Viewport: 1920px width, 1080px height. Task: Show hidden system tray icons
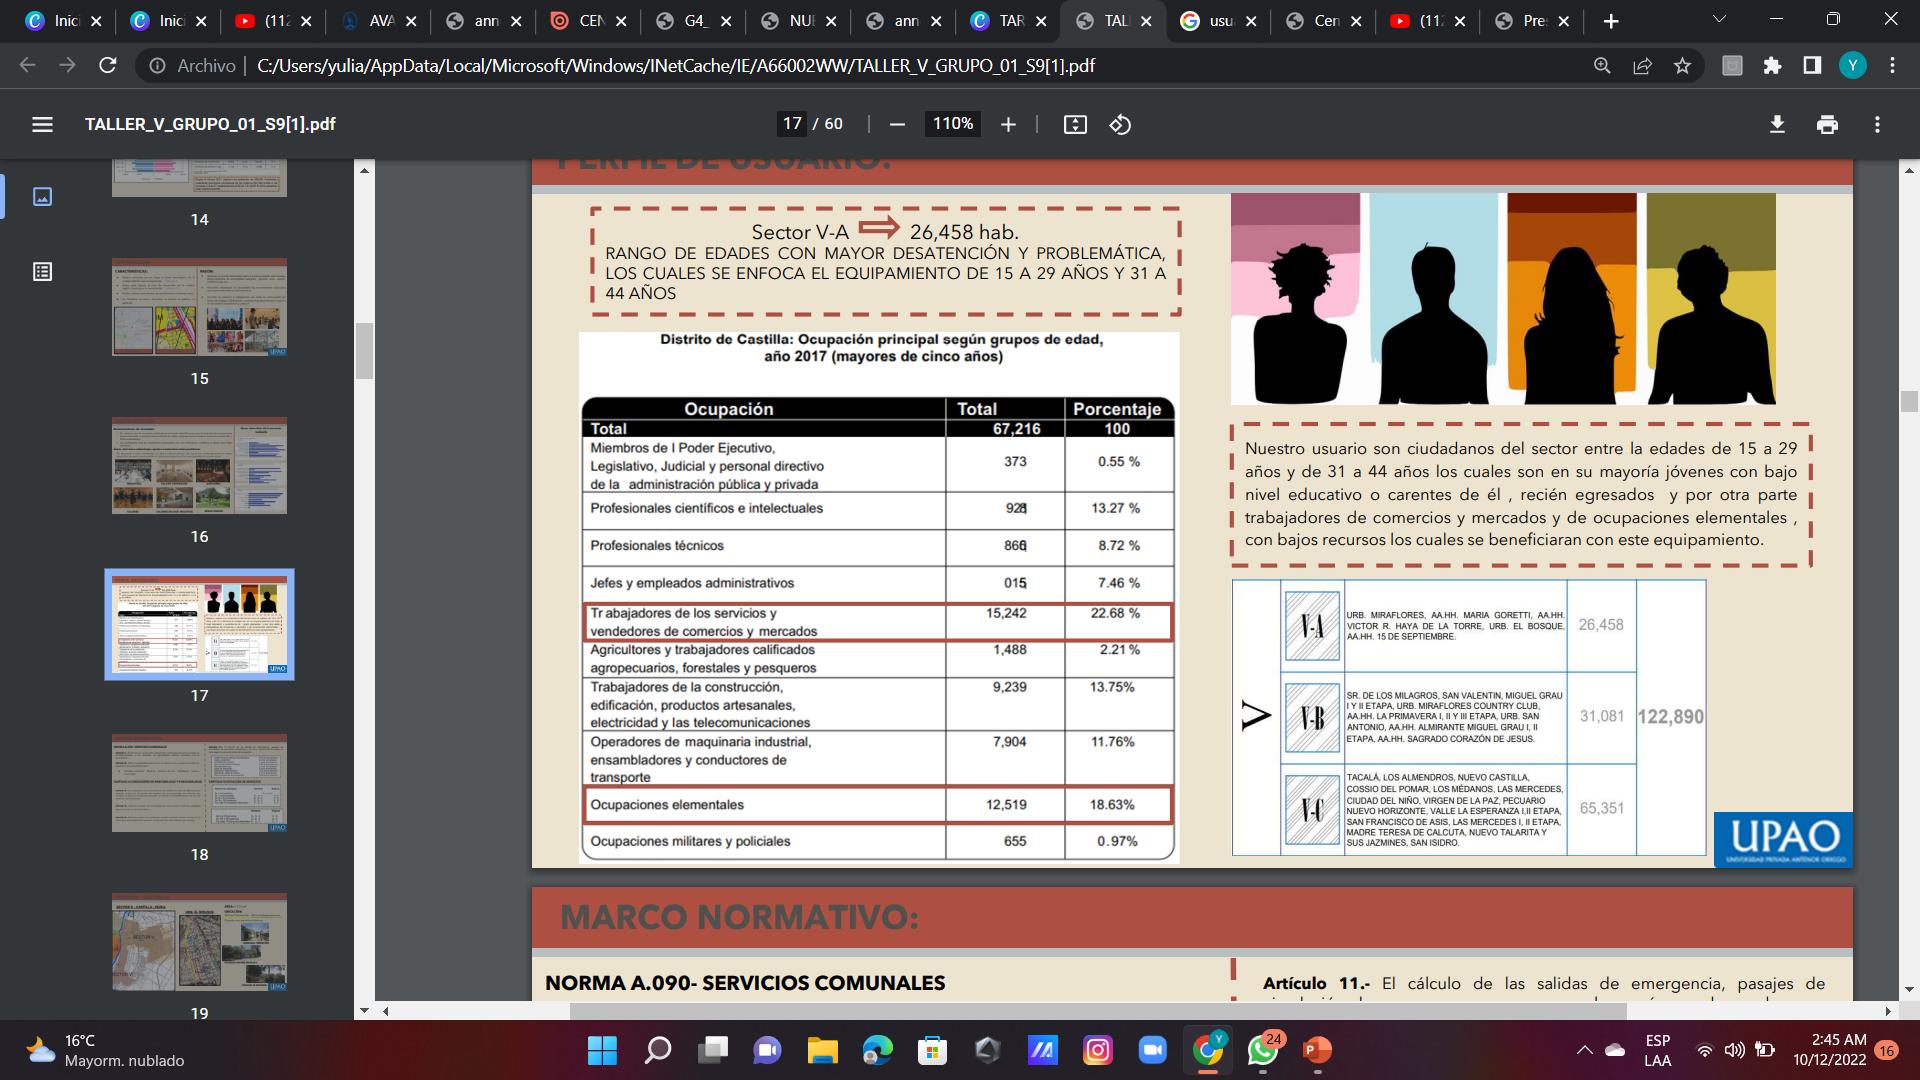click(1584, 1050)
